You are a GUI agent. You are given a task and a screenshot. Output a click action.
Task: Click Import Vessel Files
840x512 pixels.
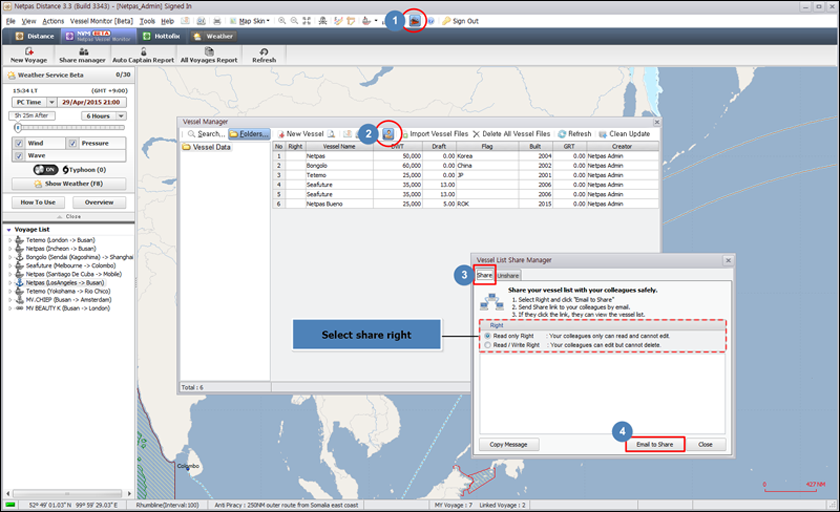(x=434, y=134)
